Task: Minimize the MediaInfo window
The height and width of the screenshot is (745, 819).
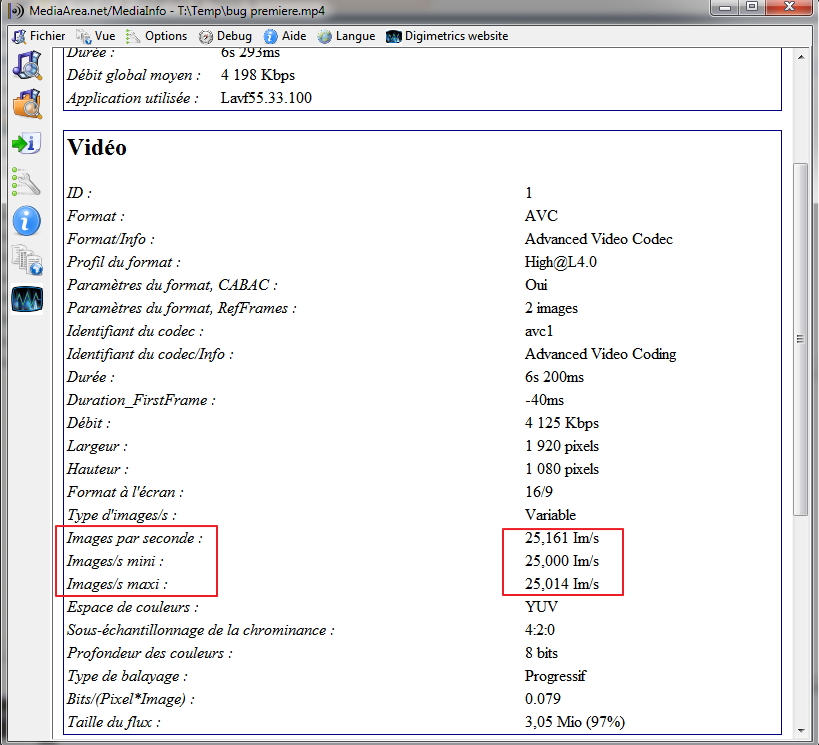Action: (x=725, y=7)
